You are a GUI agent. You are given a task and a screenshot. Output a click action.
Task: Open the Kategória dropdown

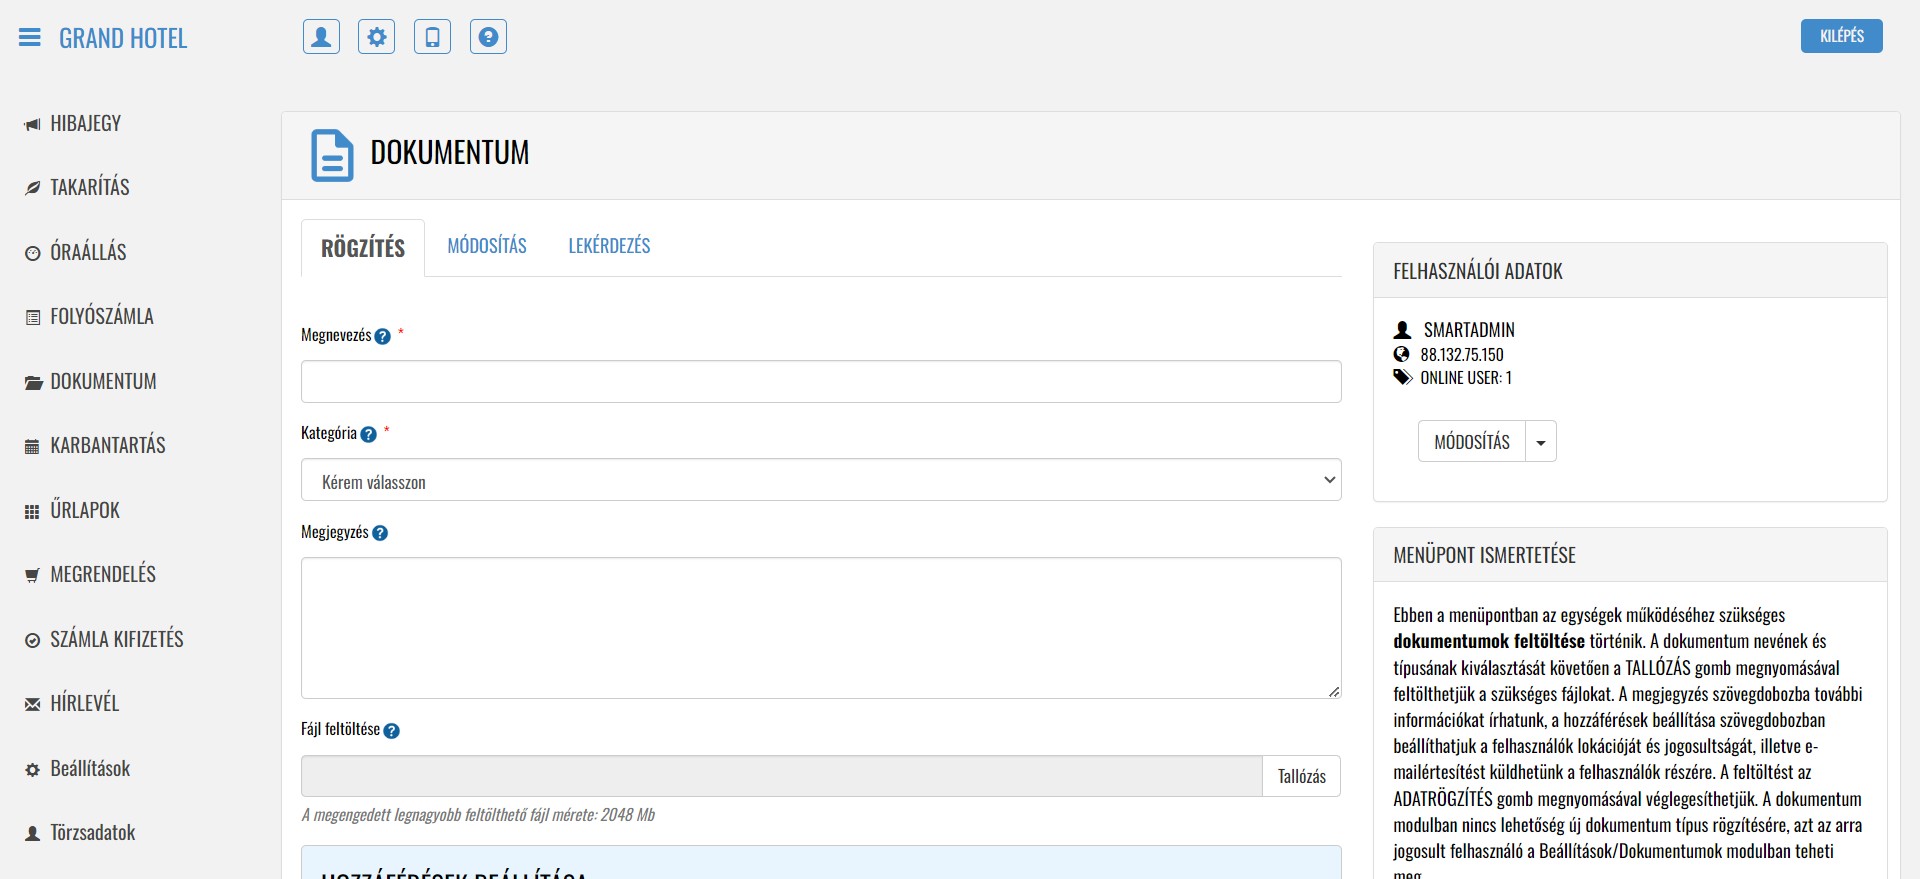coord(820,480)
